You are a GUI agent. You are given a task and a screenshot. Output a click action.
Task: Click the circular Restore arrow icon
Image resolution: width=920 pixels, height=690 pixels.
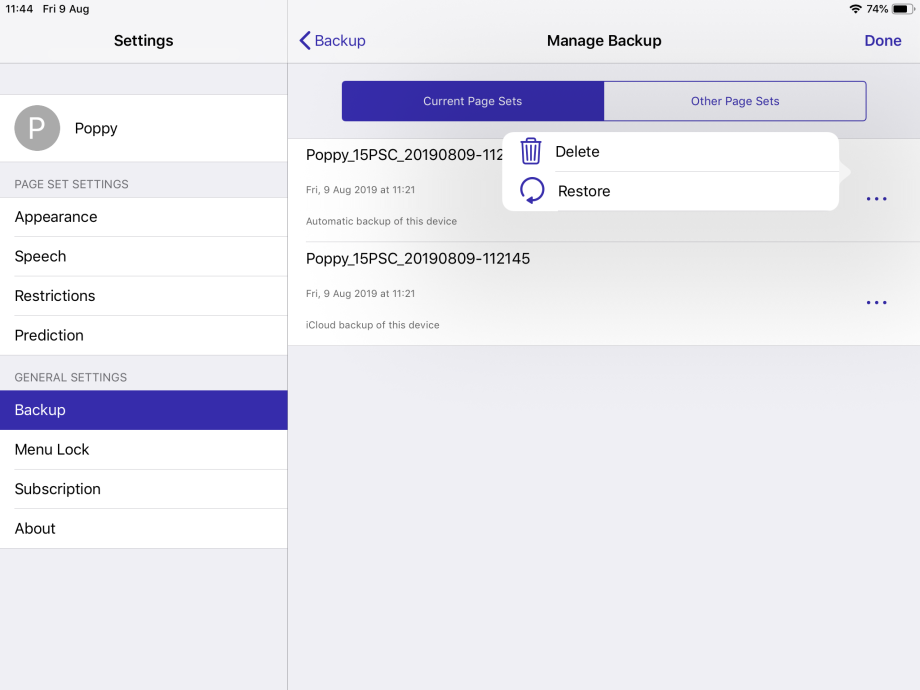pyautogui.click(x=532, y=191)
